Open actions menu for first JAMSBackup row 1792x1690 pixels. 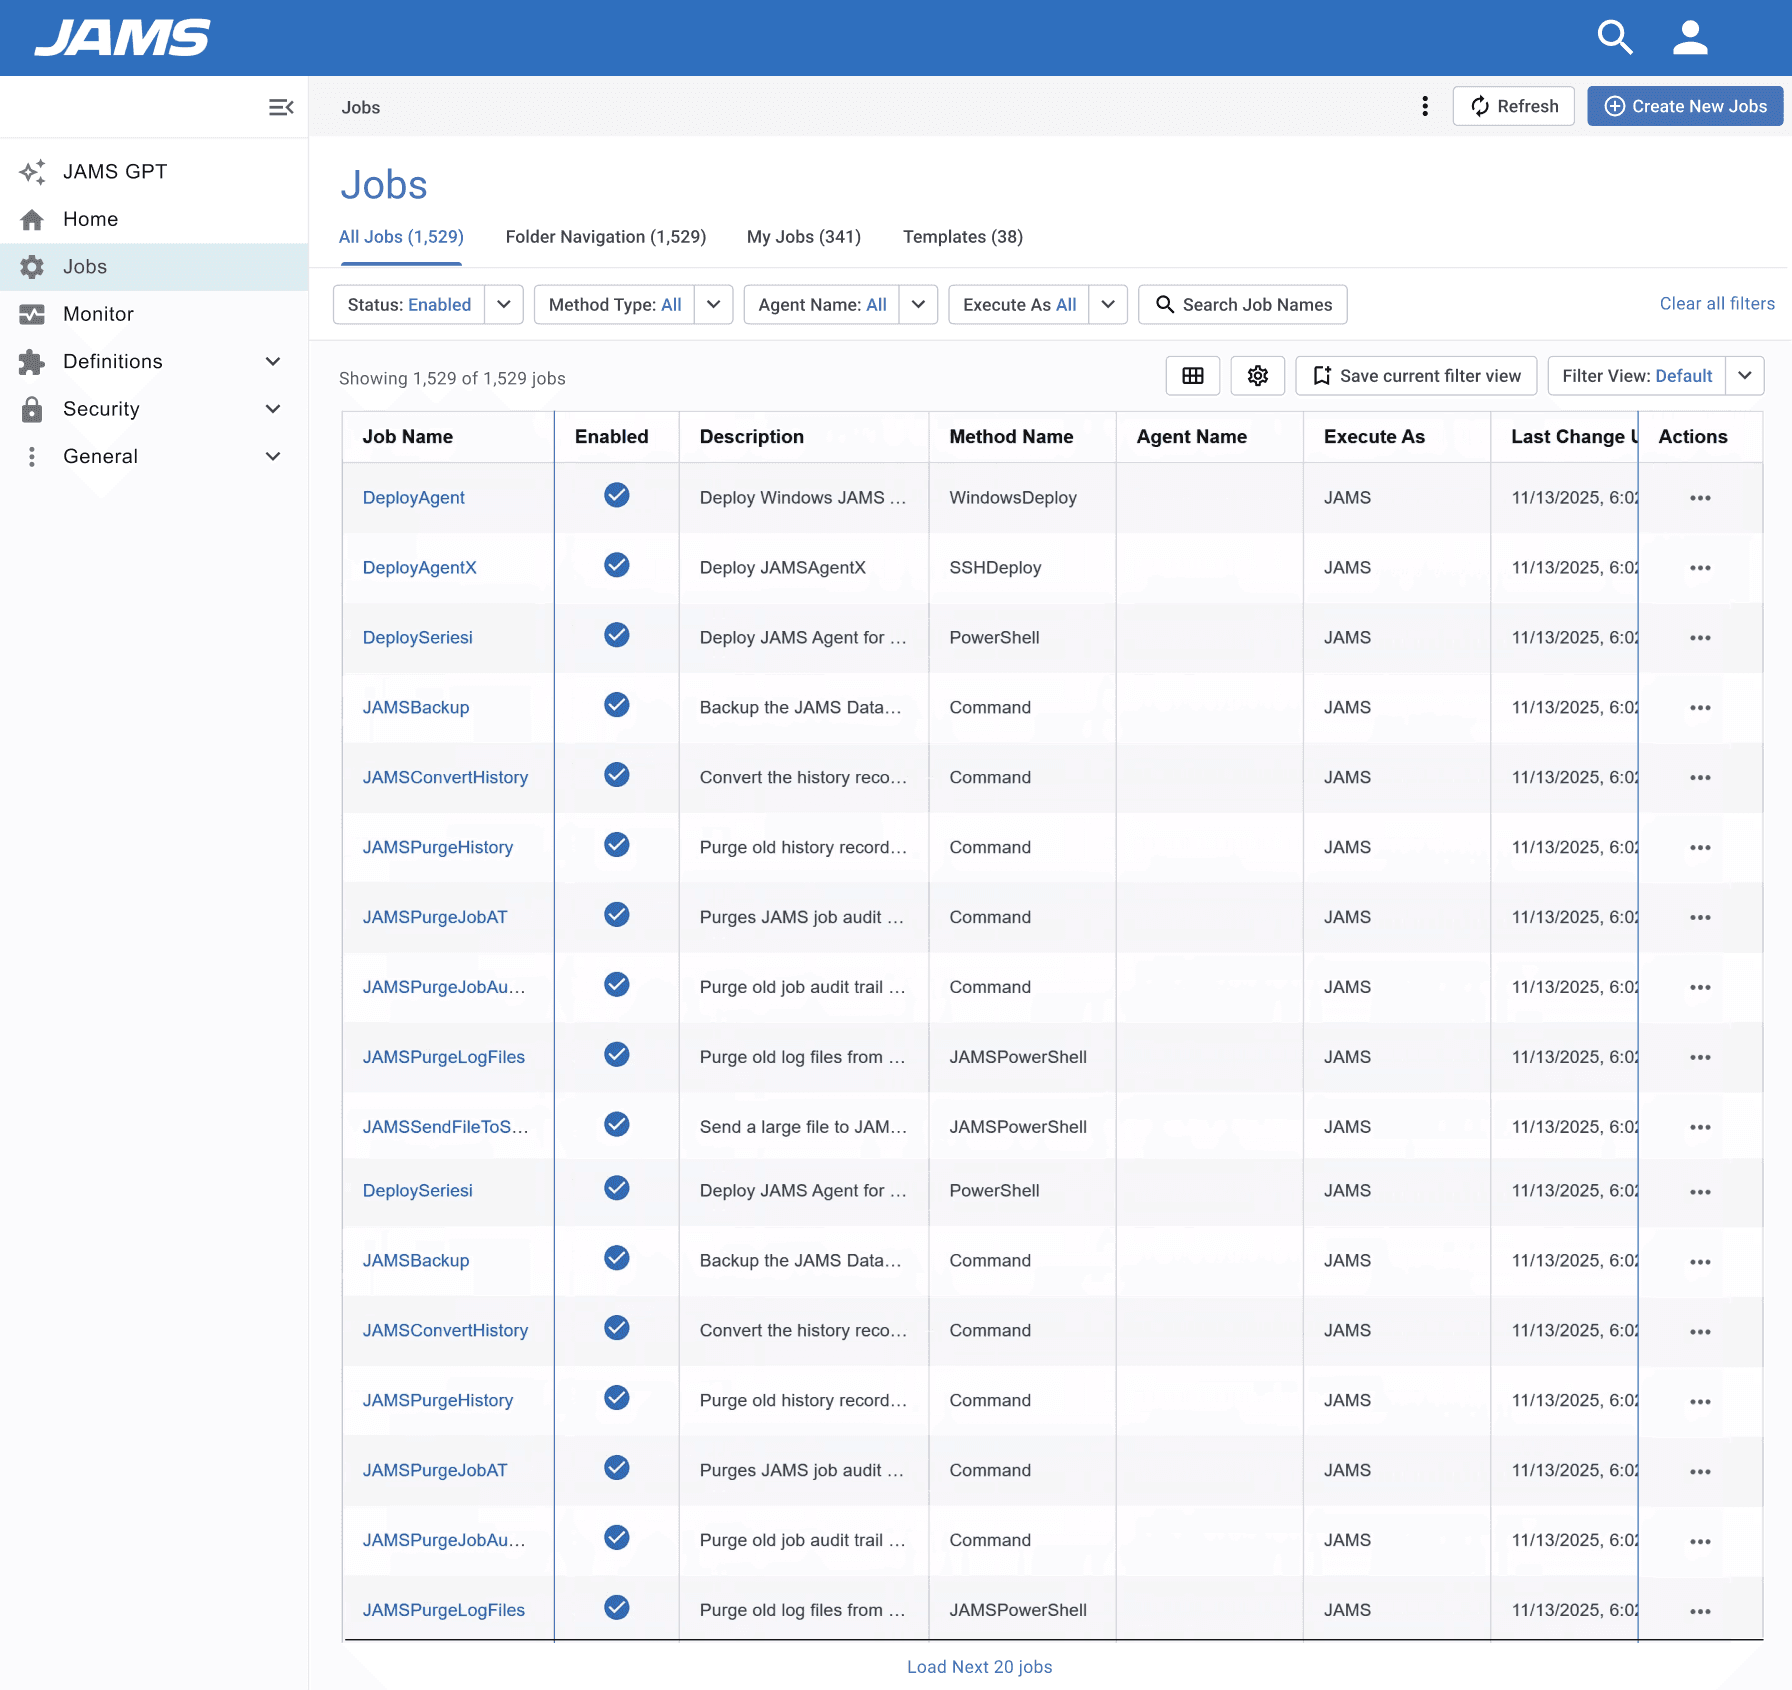click(x=1700, y=708)
